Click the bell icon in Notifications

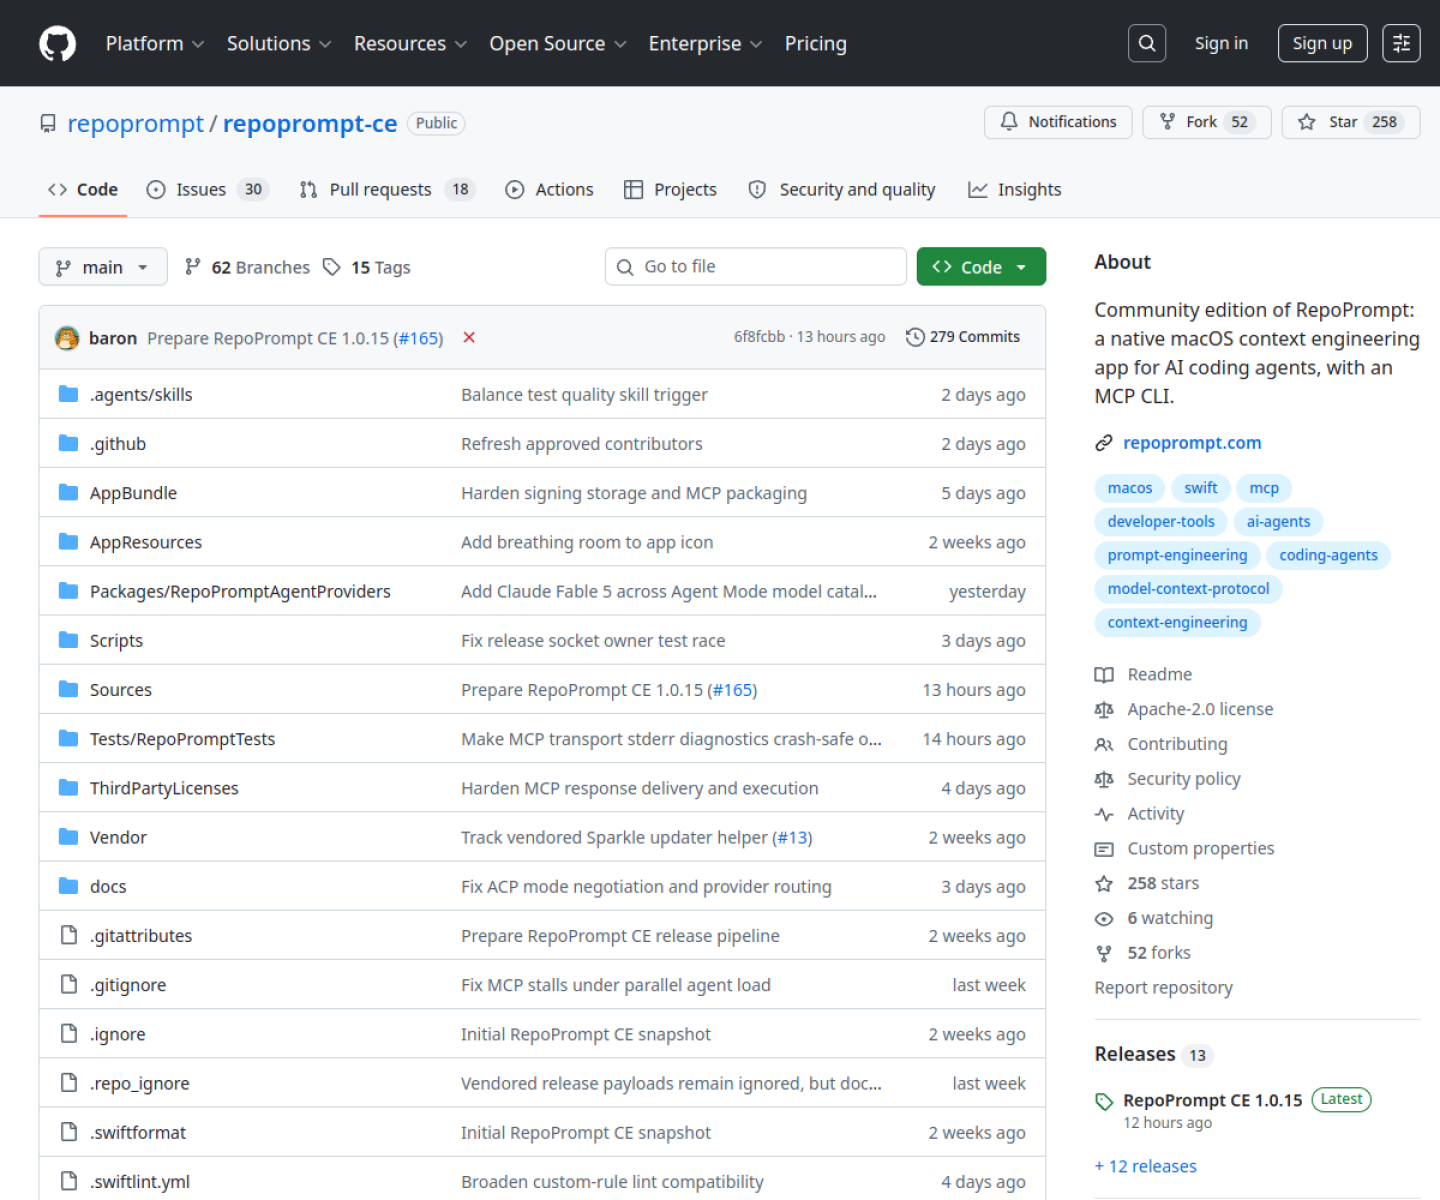[x=1009, y=122]
